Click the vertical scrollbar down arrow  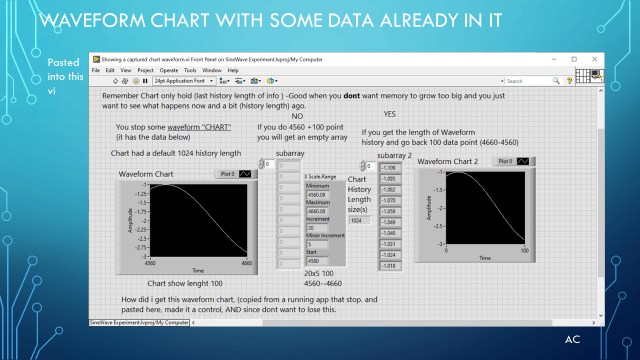pos(600,316)
